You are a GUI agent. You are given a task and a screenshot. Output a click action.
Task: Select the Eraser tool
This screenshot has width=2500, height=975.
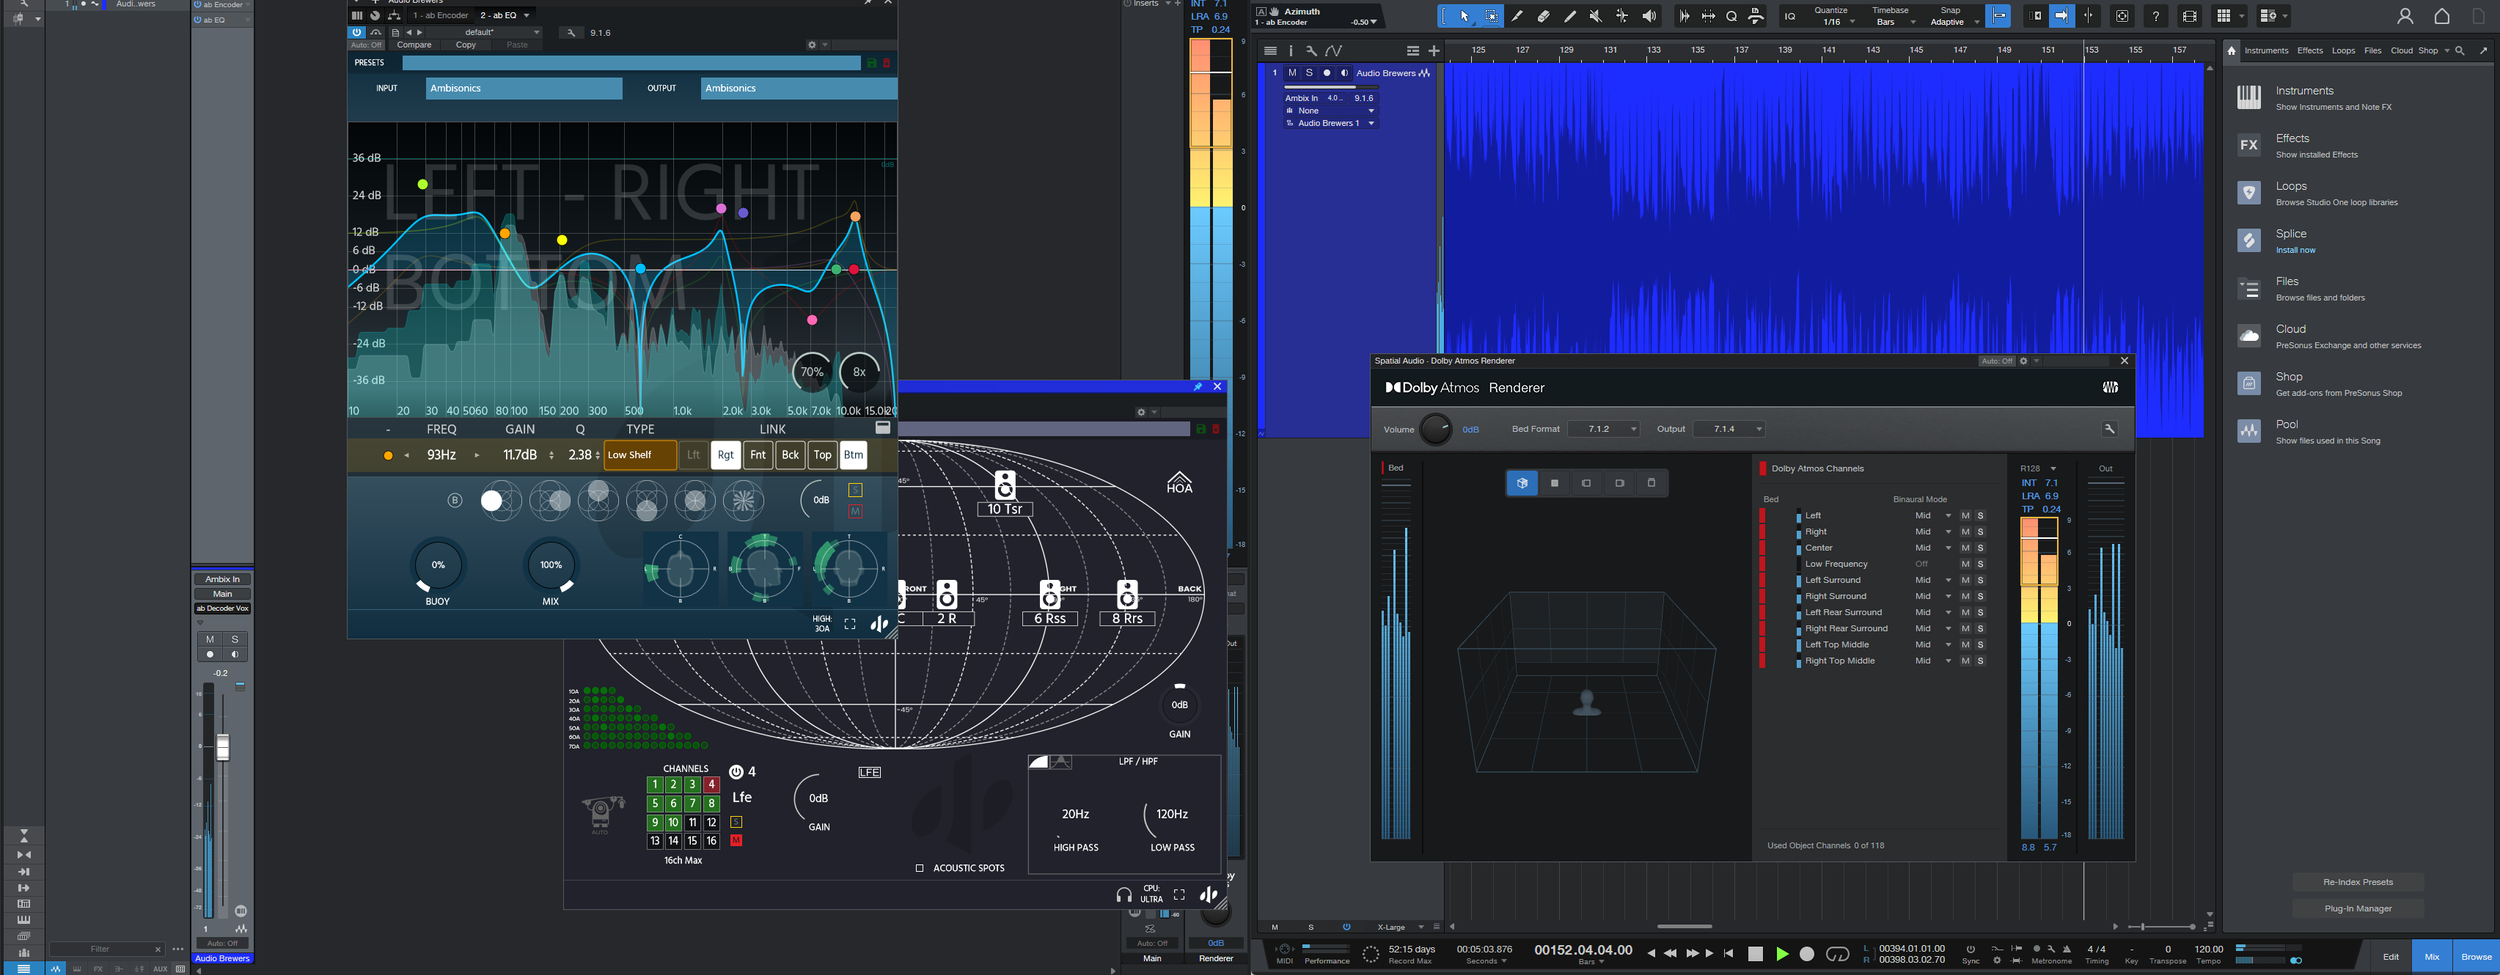coord(1543,16)
